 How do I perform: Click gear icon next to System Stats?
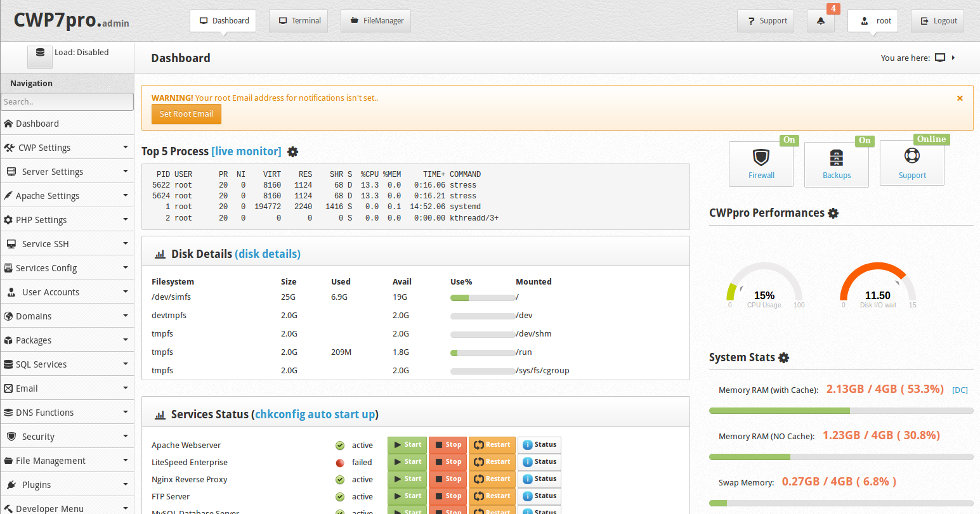point(783,358)
